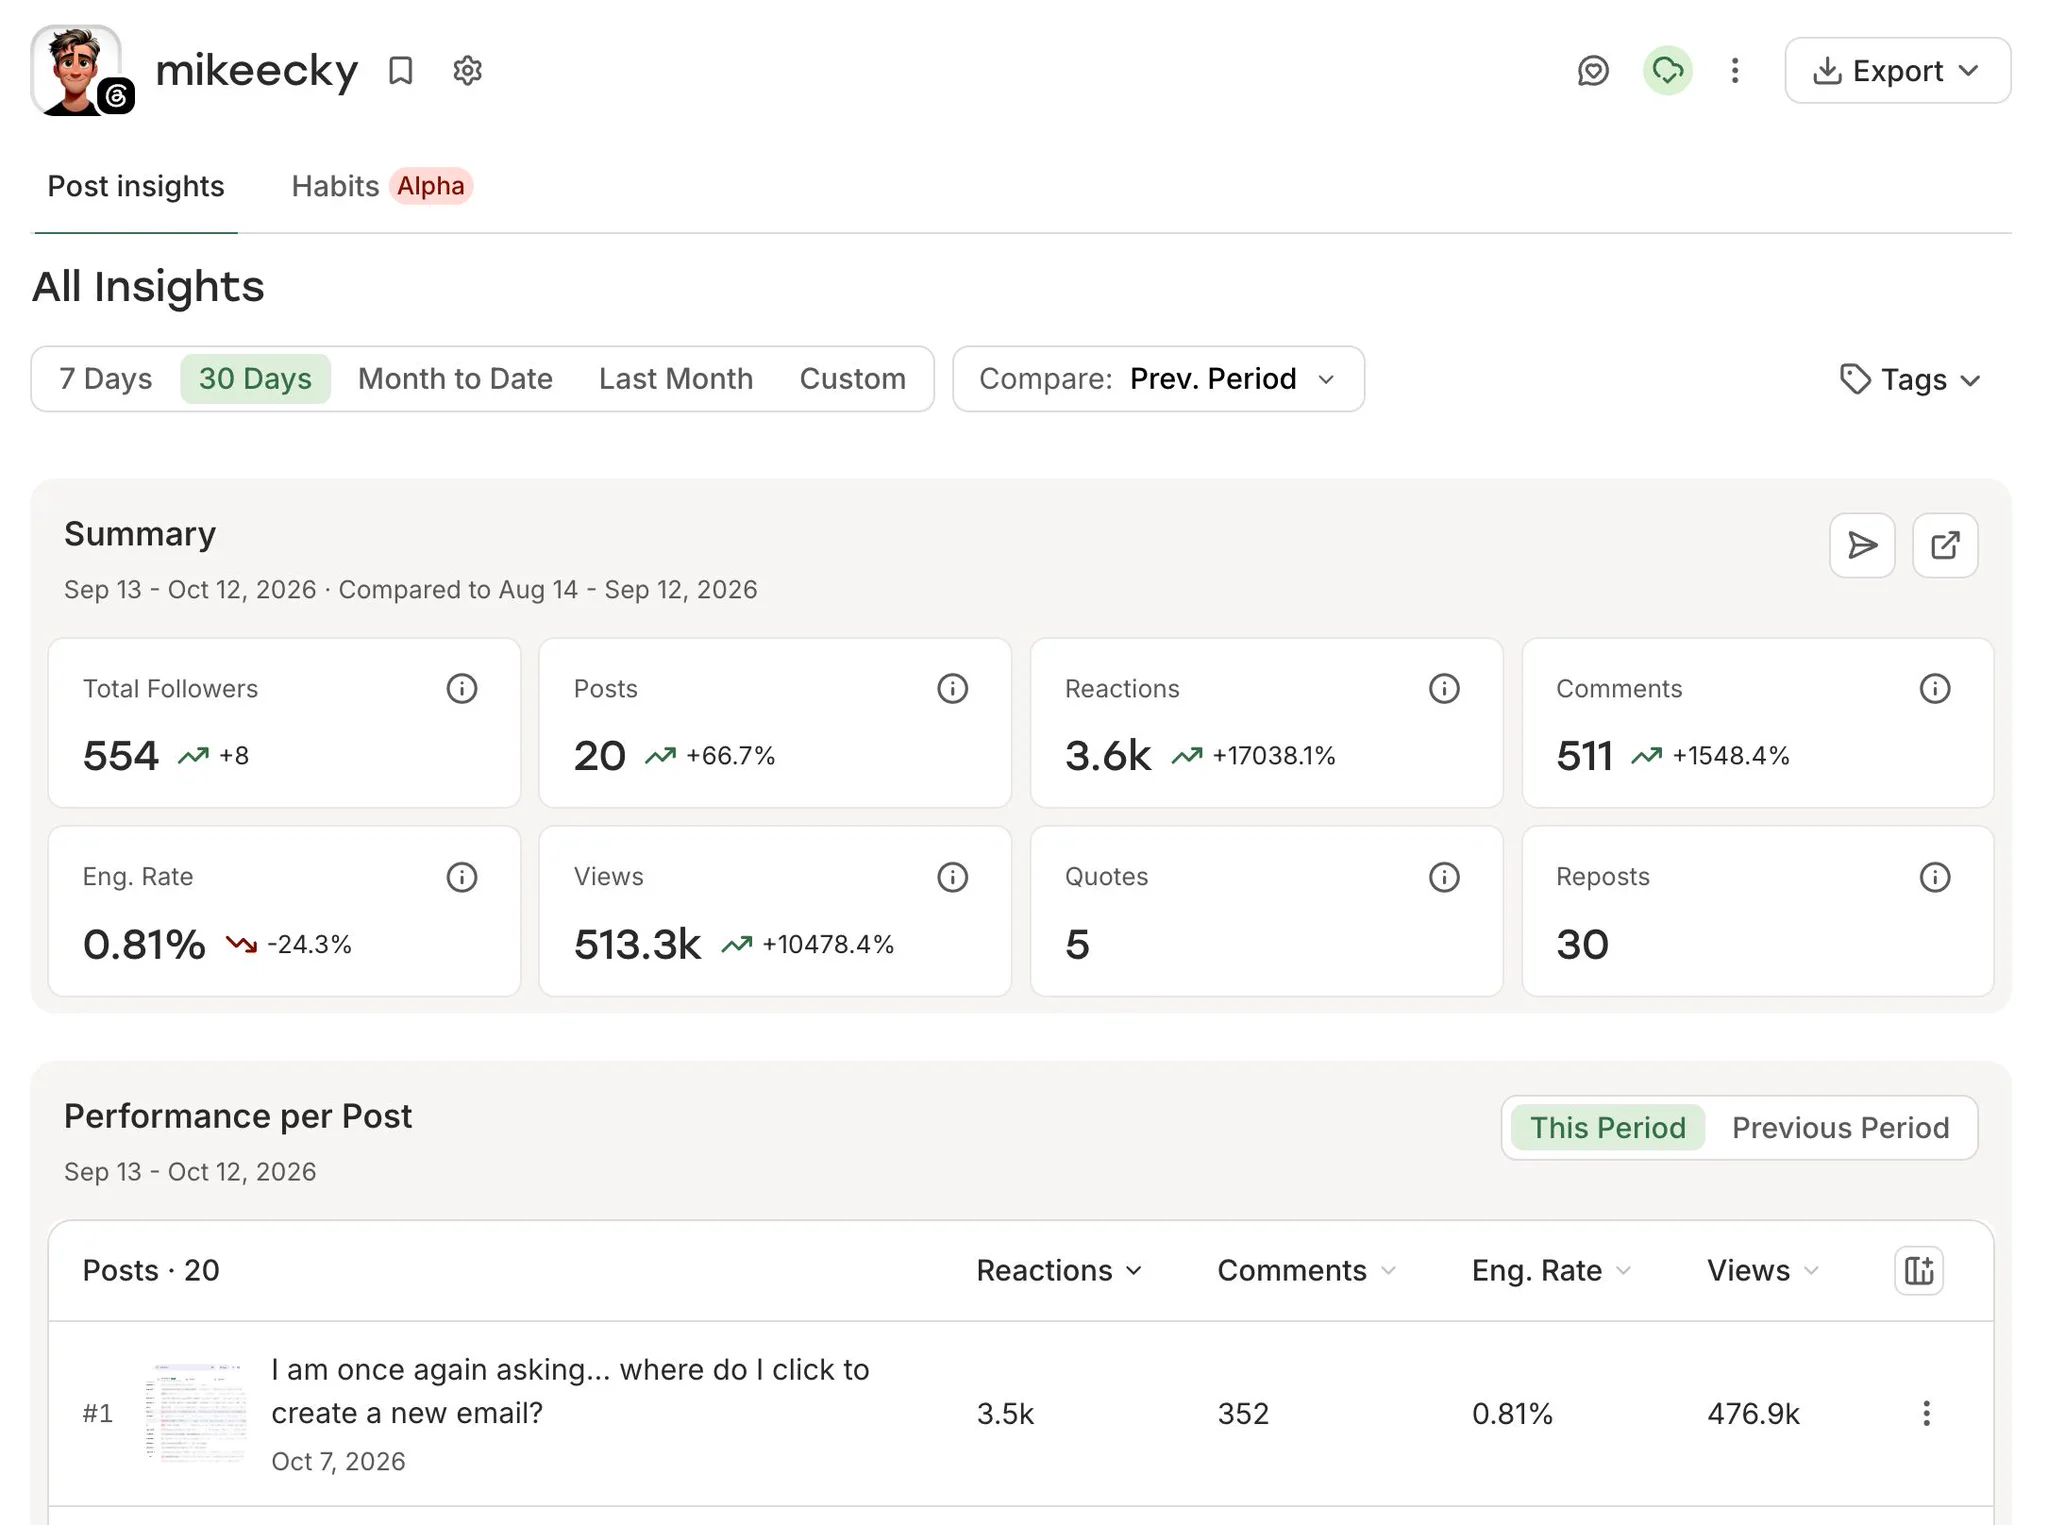Open row options for post #1
This screenshot has height=1525, width=2048.
(1926, 1413)
